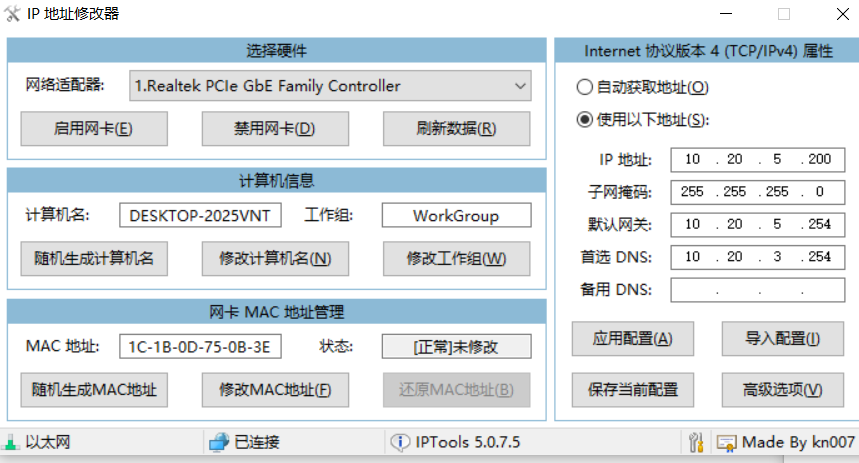Click the 刷新数据(R) button
Screen dimensions: 859x463
(x=456, y=129)
